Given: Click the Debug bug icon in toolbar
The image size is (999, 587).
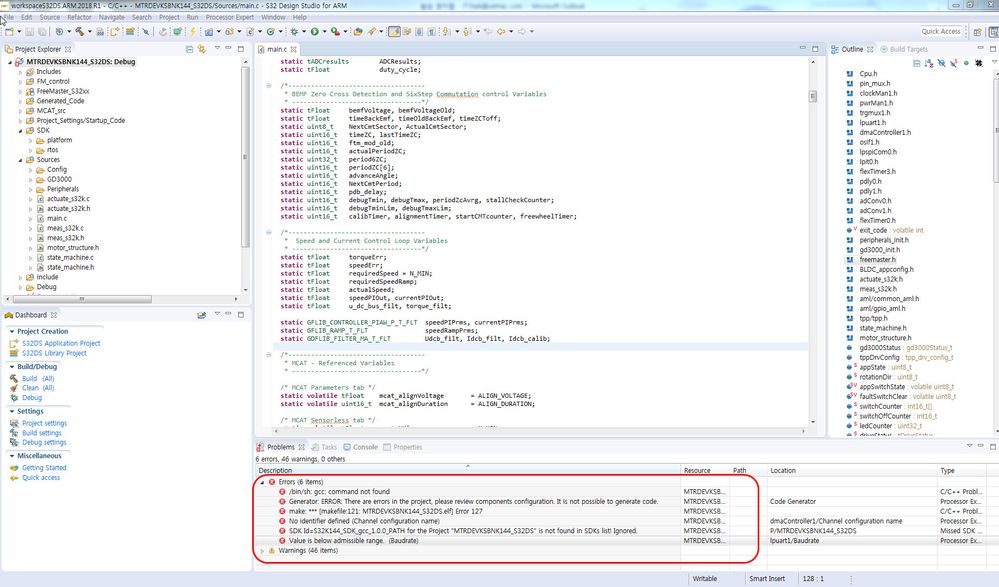Looking at the screenshot, I should [x=294, y=31].
